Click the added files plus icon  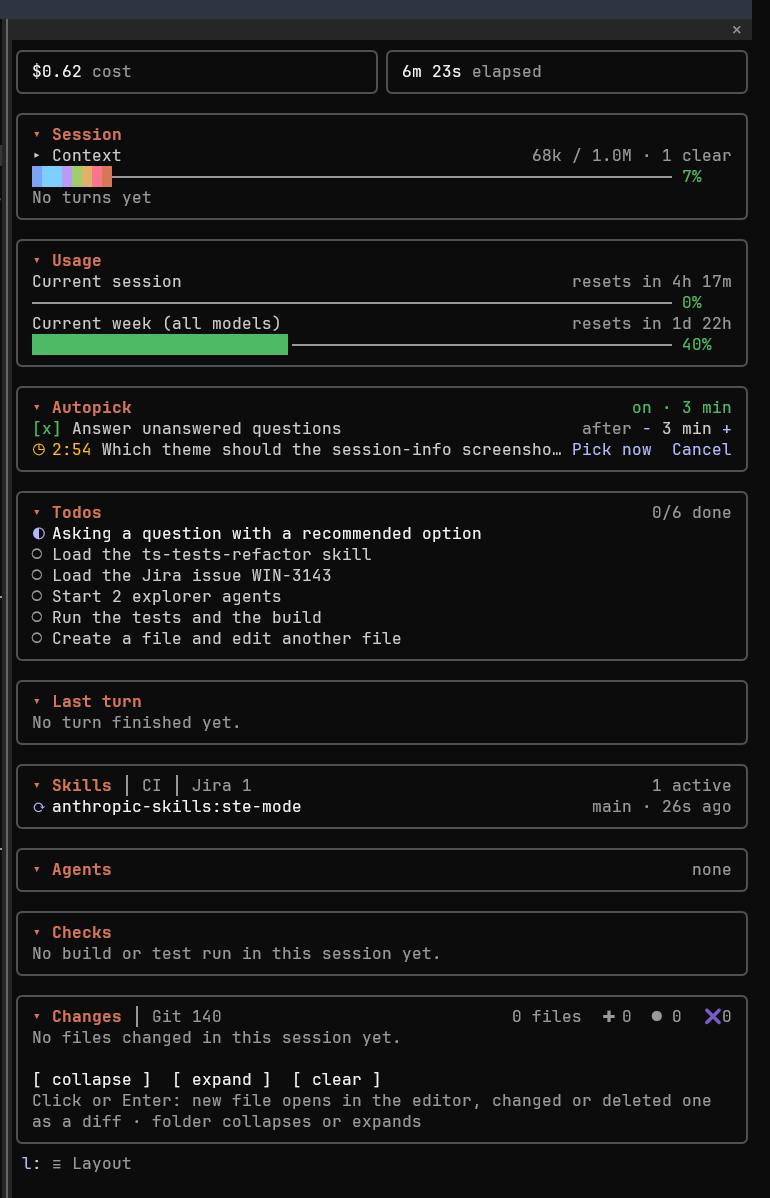coord(609,1017)
